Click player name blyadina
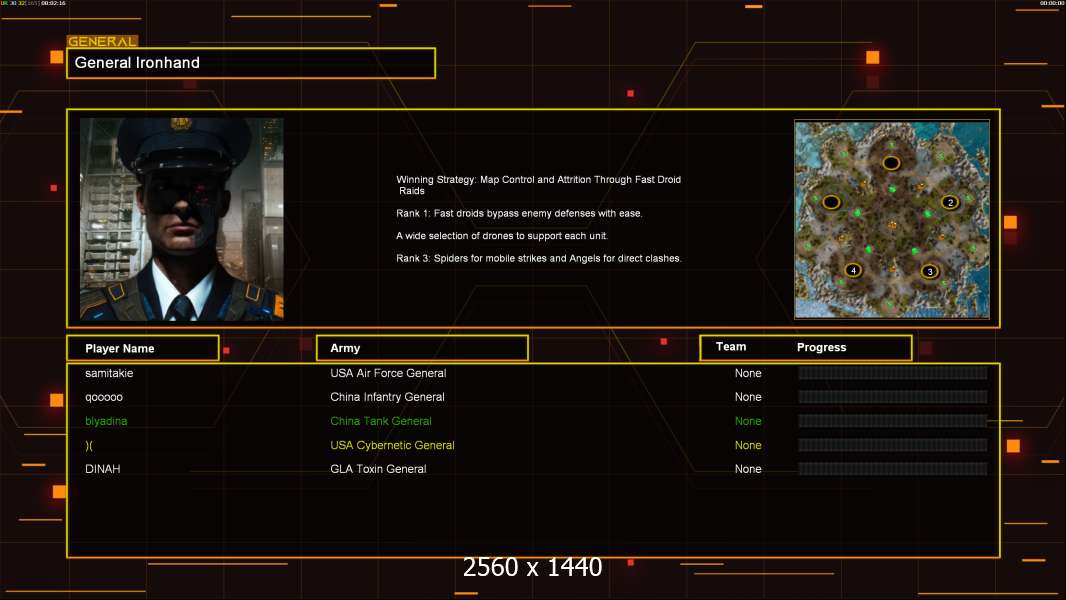Viewport: 1066px width, 600px height. coord(106,421)
